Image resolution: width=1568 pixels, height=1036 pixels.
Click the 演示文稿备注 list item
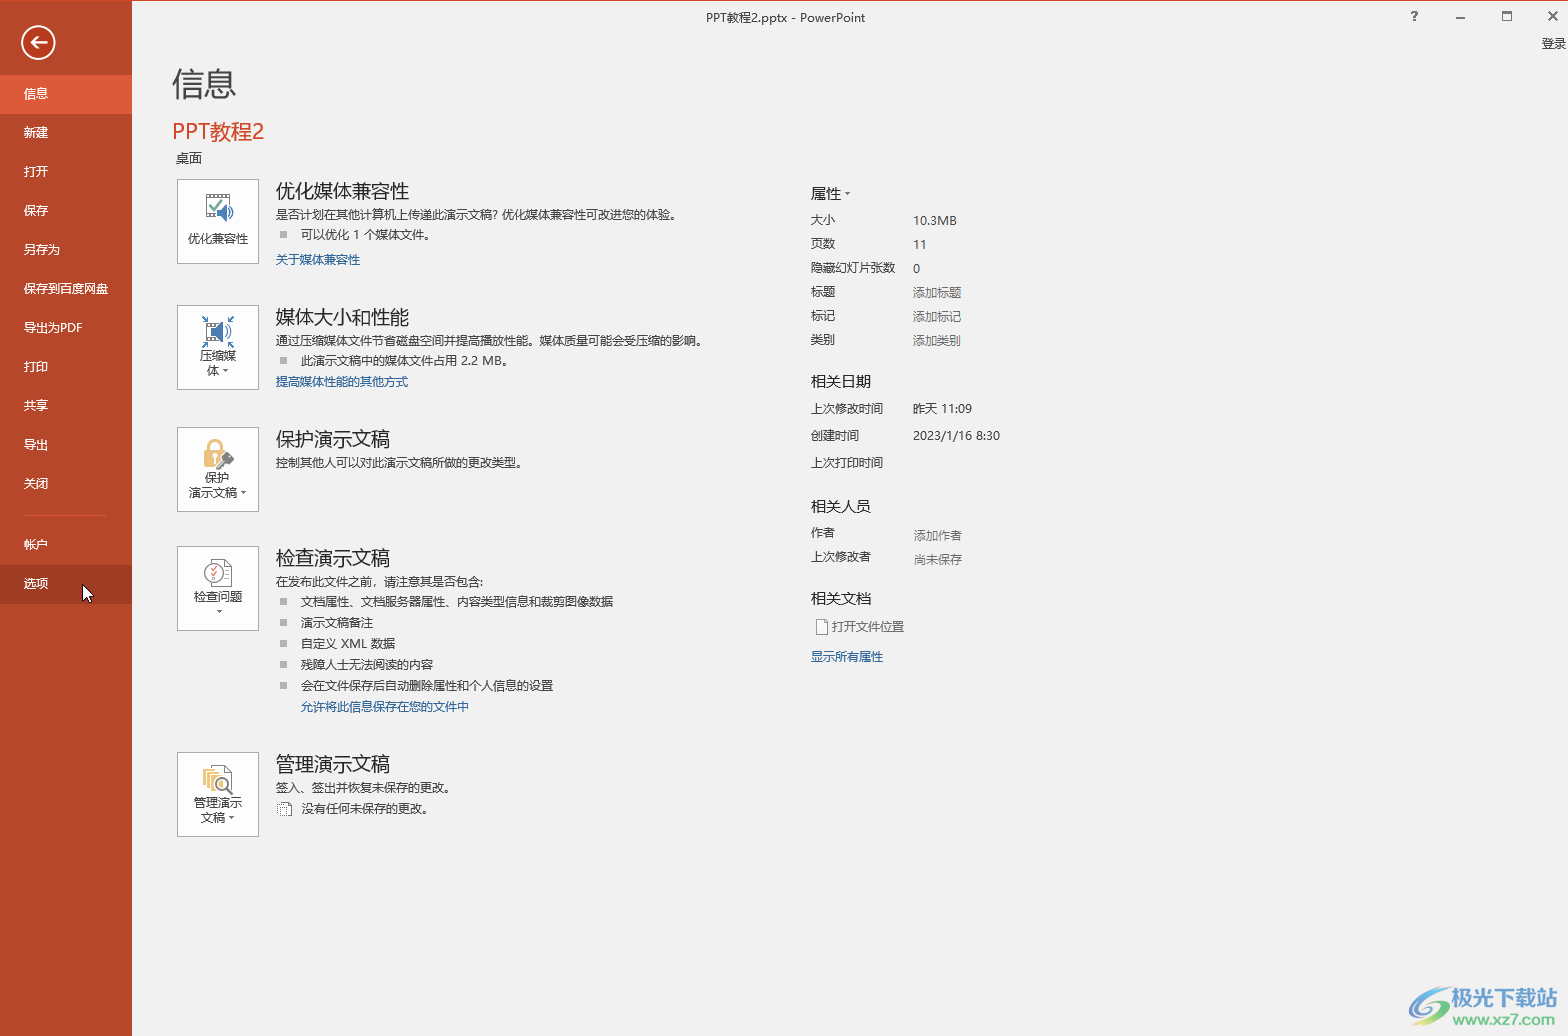337,623
